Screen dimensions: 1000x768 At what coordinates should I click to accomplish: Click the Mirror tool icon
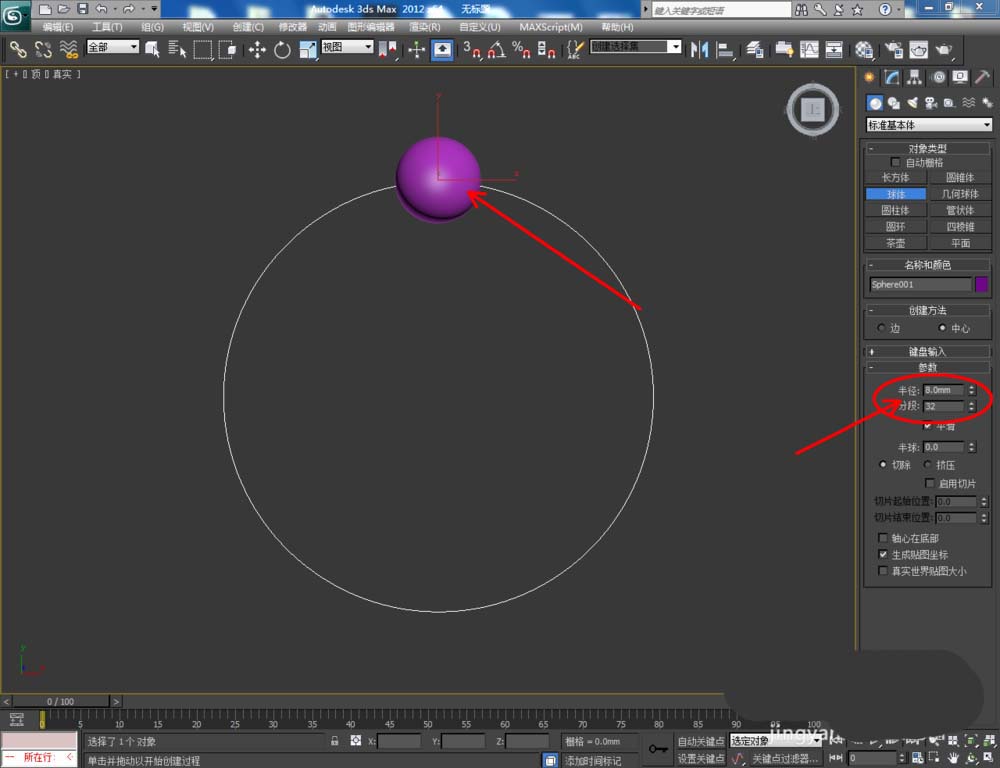pos(700,49)
